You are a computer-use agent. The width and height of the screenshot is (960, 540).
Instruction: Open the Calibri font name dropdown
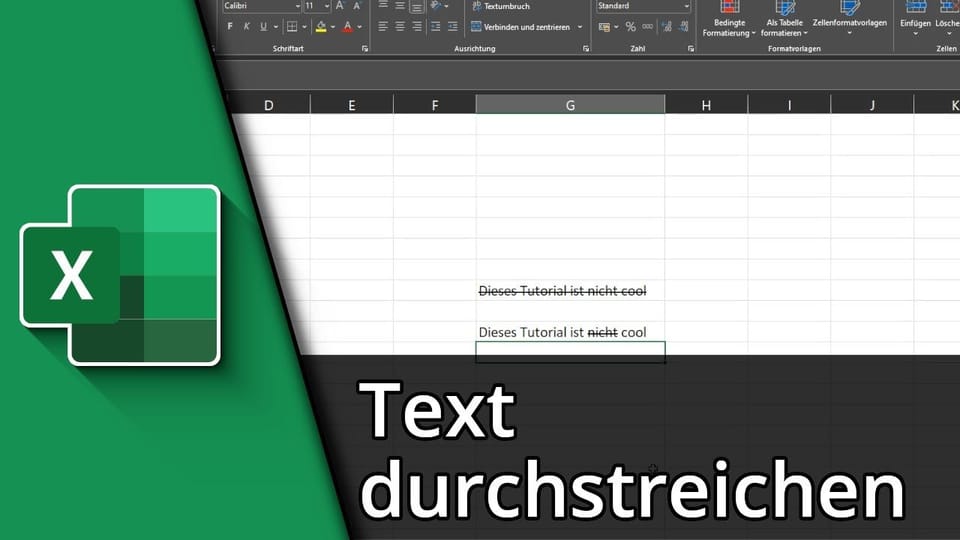[298, 6]
